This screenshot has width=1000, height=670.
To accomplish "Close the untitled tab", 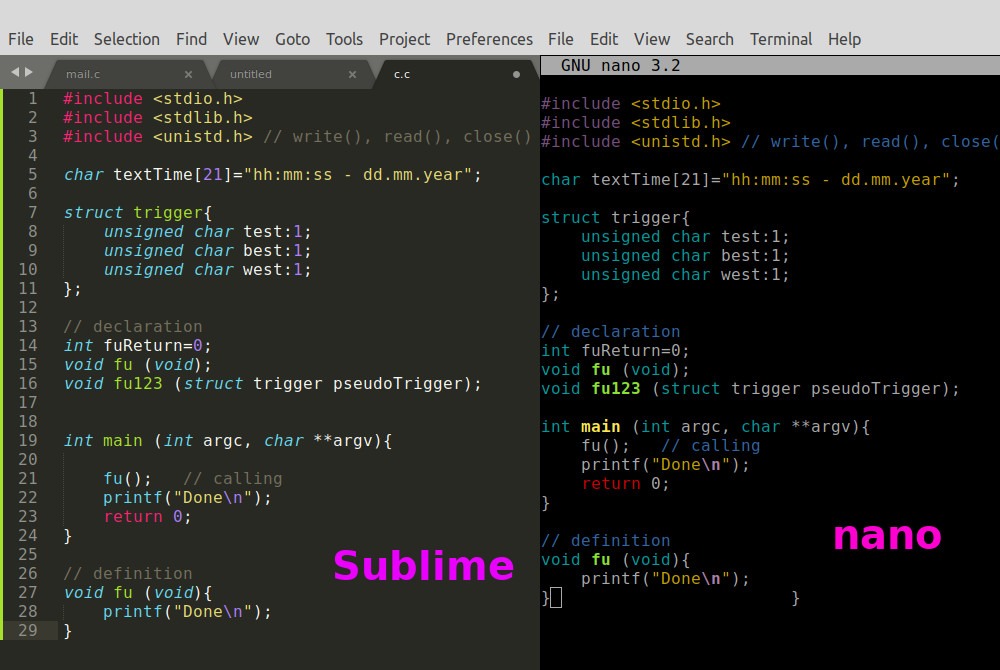I will pos(352,74).
